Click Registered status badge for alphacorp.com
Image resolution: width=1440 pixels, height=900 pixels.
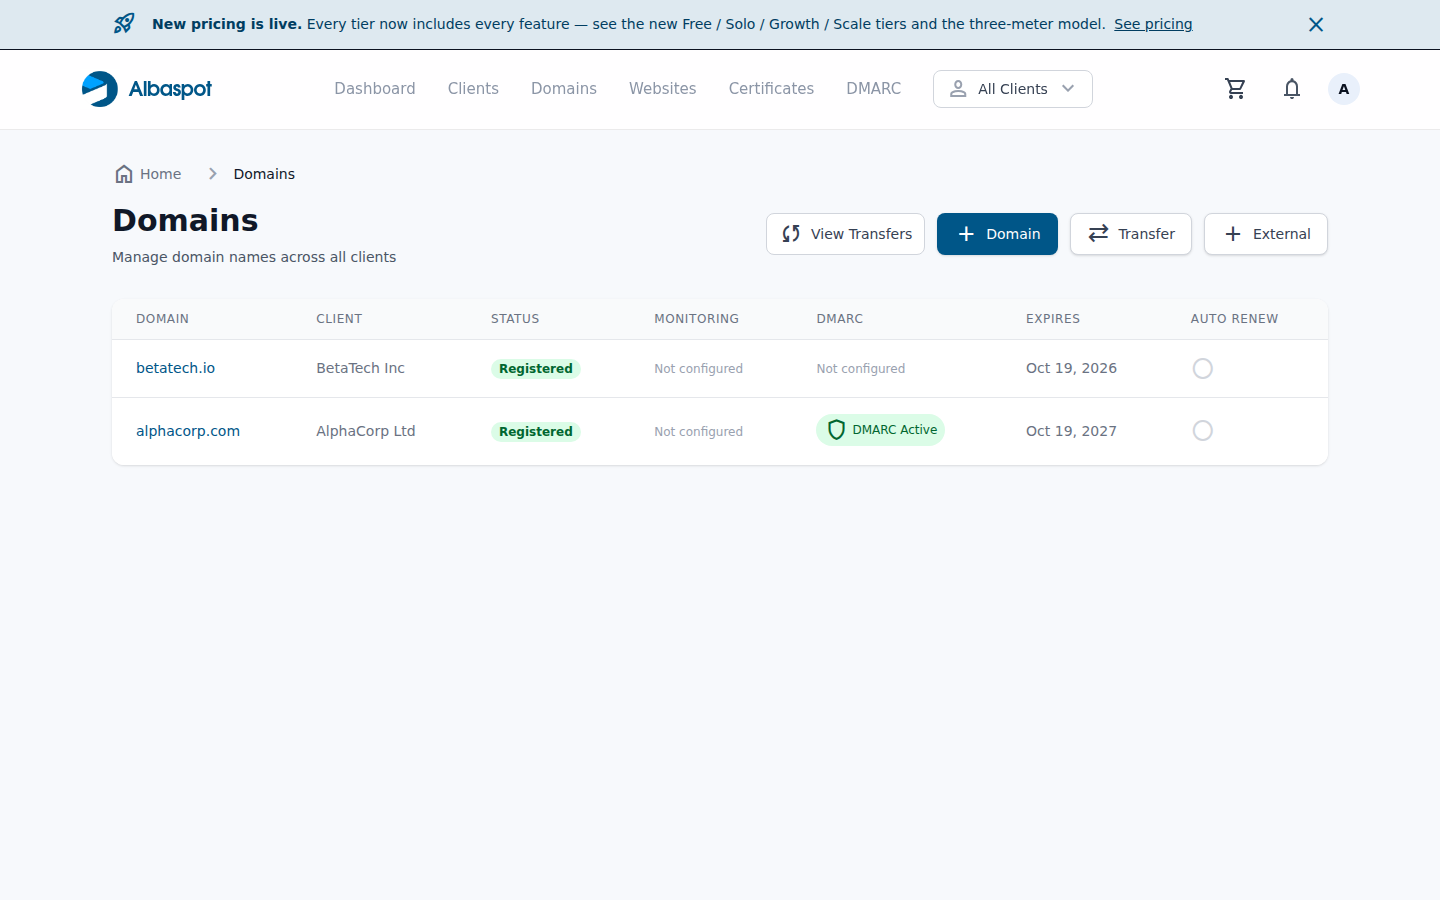536,432
